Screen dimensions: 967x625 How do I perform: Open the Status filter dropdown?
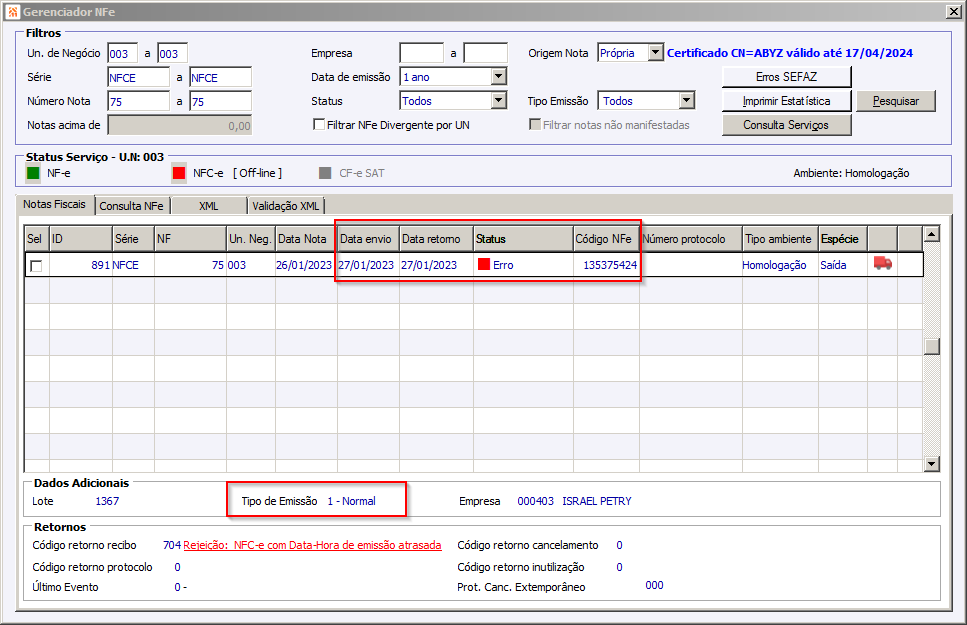click(499, 101)
